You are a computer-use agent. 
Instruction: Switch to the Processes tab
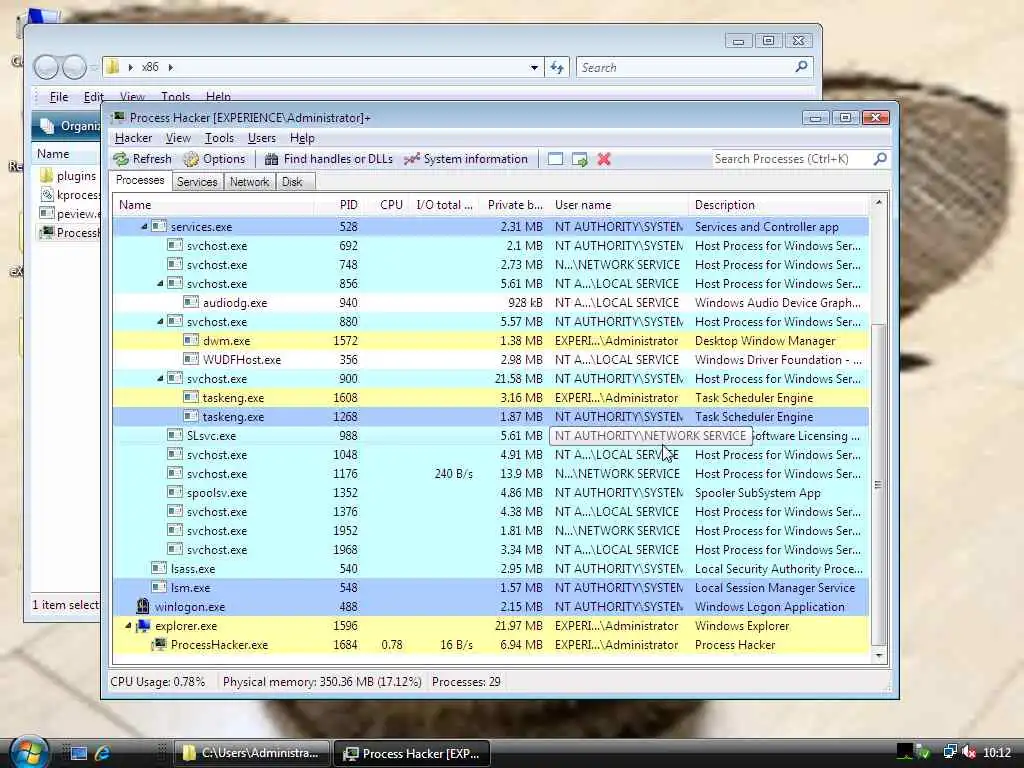click(140, 180)
